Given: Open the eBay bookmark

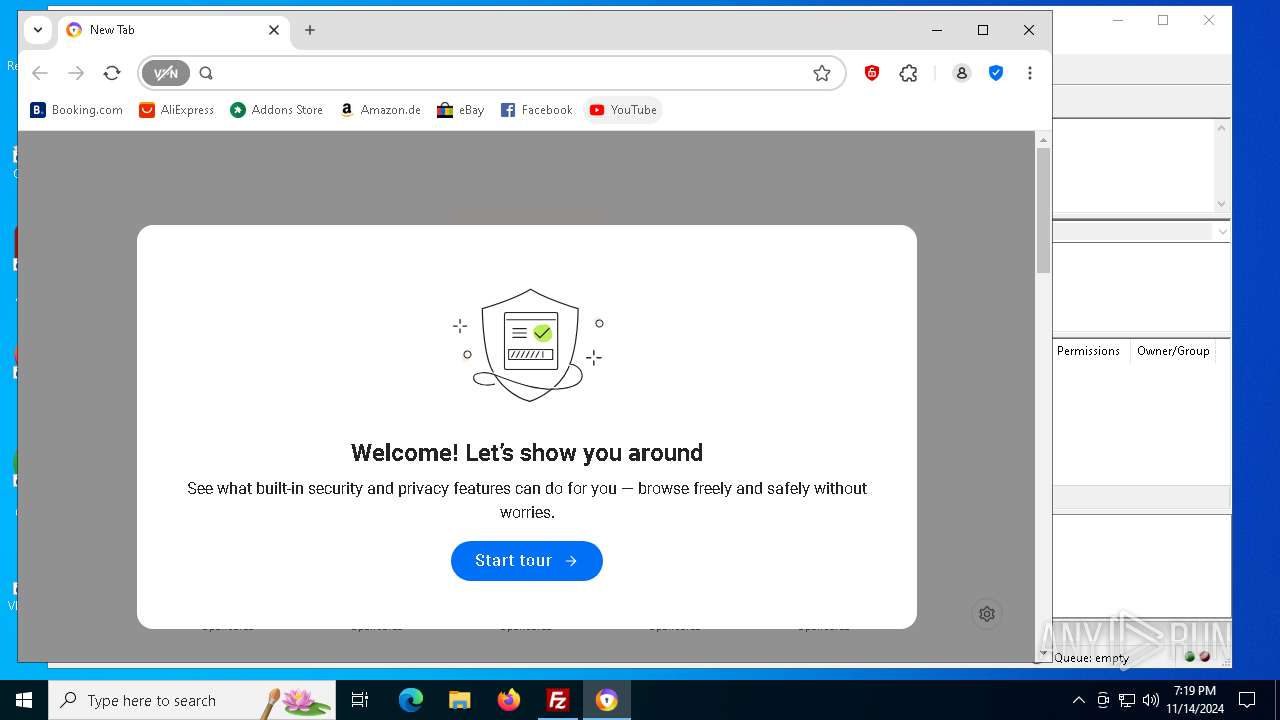Looking at the screenshot, I should click(461, 110).
